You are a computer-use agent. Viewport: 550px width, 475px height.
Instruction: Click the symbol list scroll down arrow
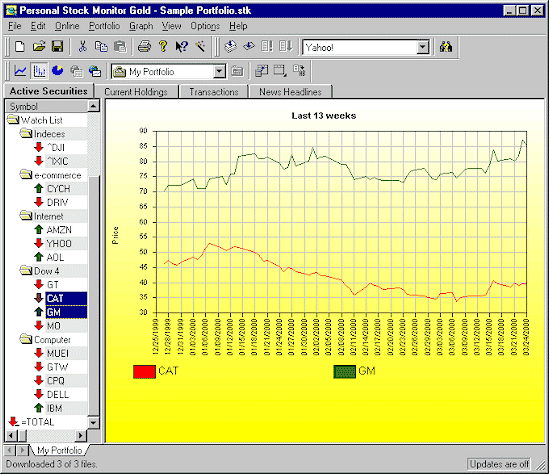coord(93,422)
